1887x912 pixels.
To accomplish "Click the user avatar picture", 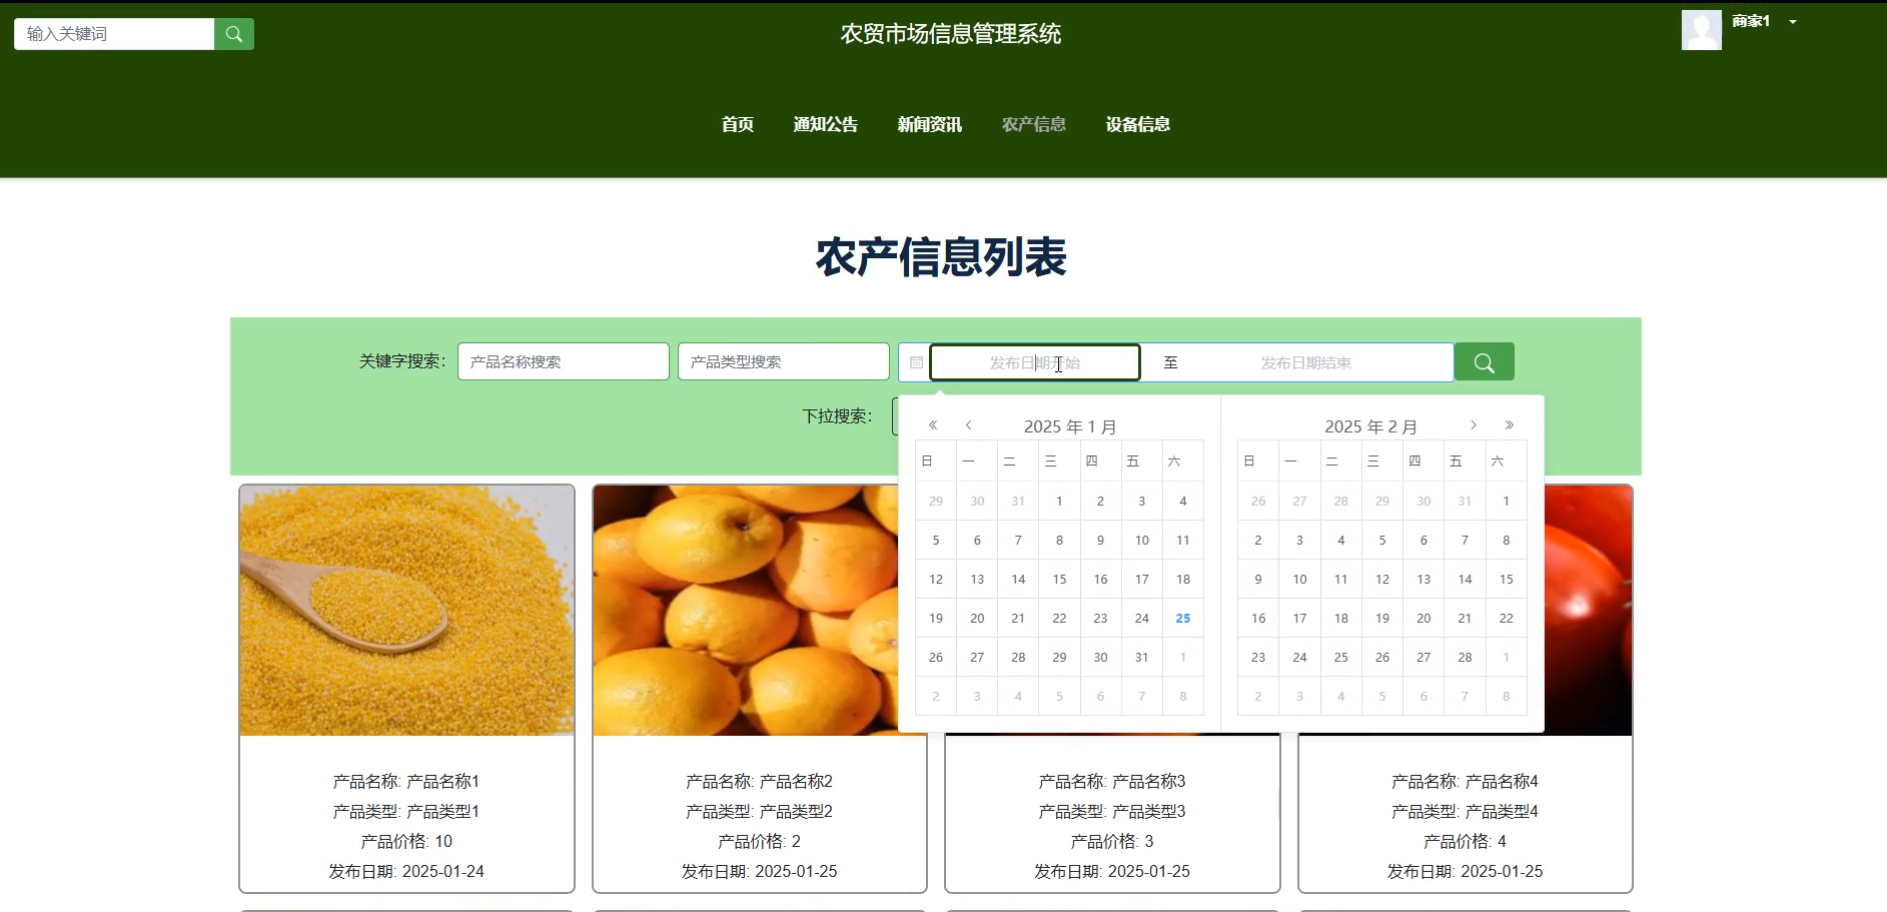I will (x=1701, y=30).
